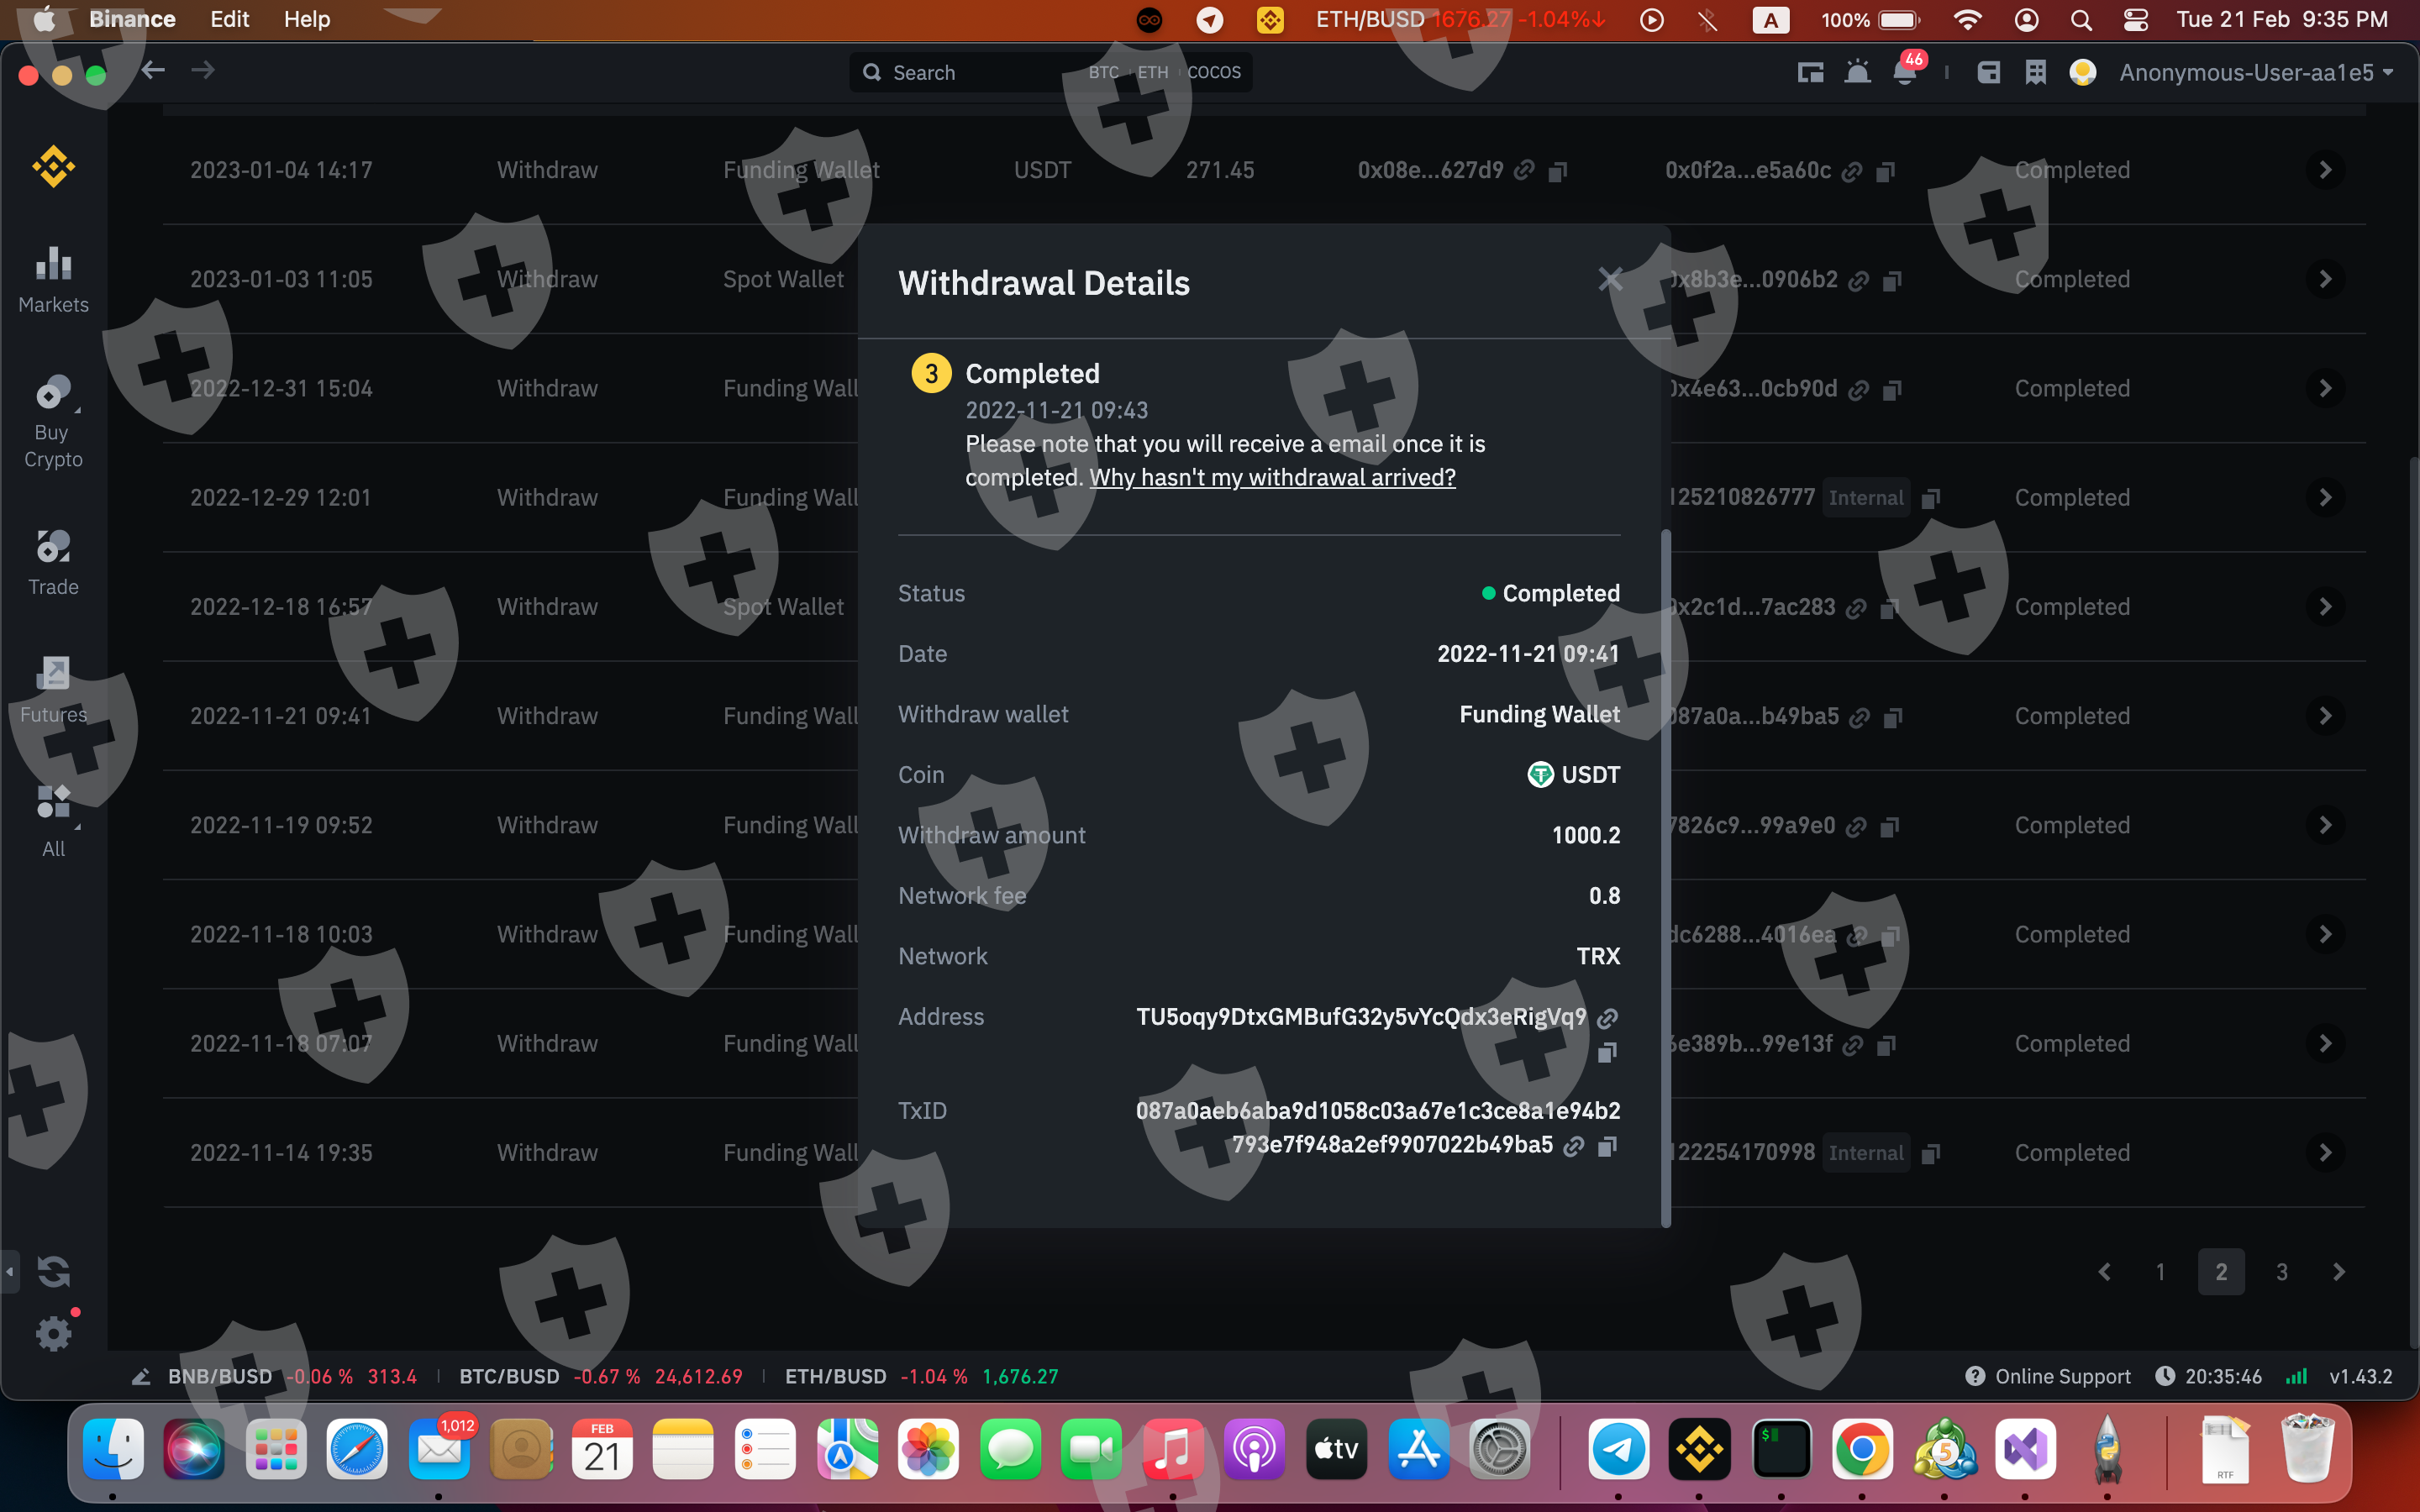Expand the 2022-11-14 19:35 withdrawal row
This screenshot has width=2420, height=1512.
pos(2325,1153)
